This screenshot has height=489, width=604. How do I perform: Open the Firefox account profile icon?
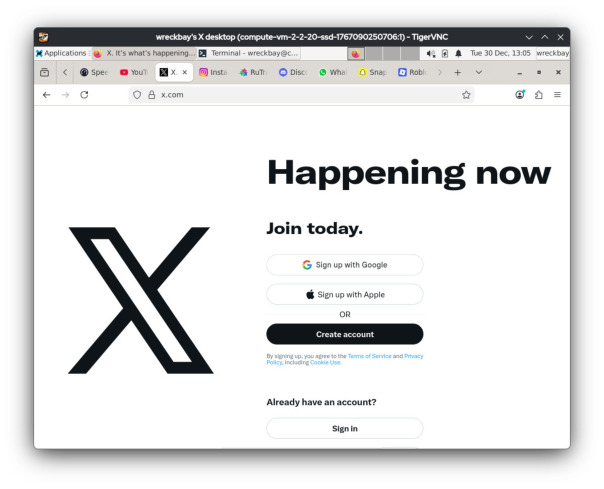pos(520,95)
